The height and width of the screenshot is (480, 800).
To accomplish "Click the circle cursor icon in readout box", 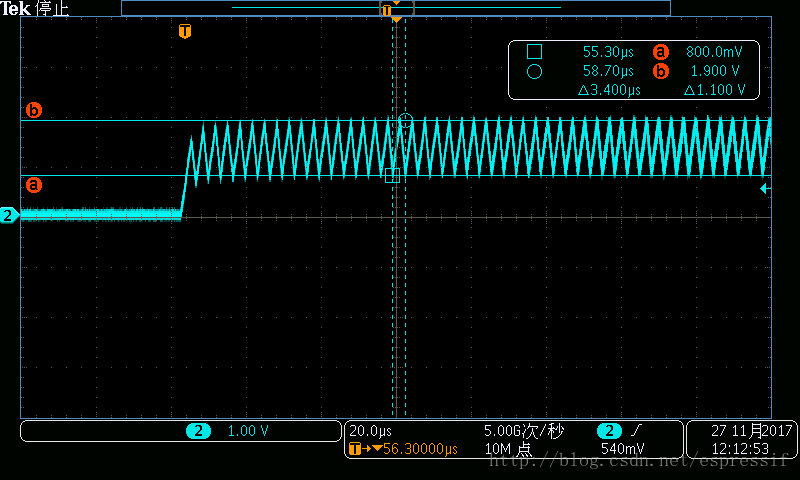I will click(534, 71).
